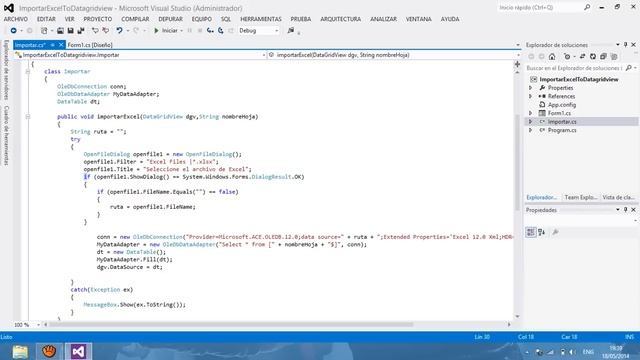Image resolution: width=640 pixels, height=360 pixels.
Task: Open the HERRAMIENTAS menu
Action: 261,19
